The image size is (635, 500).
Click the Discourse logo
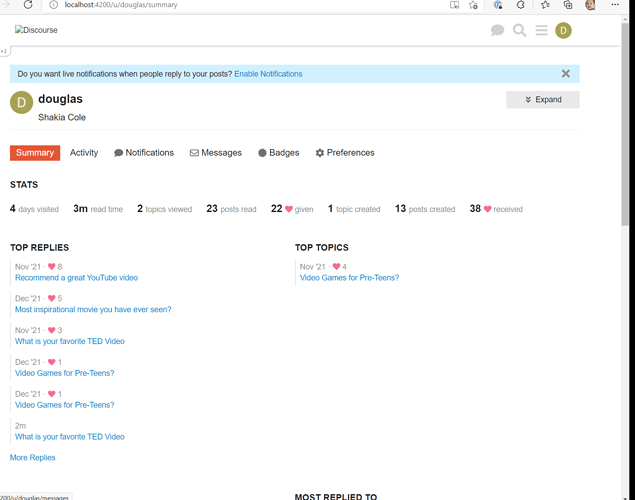tap(36, 30)
